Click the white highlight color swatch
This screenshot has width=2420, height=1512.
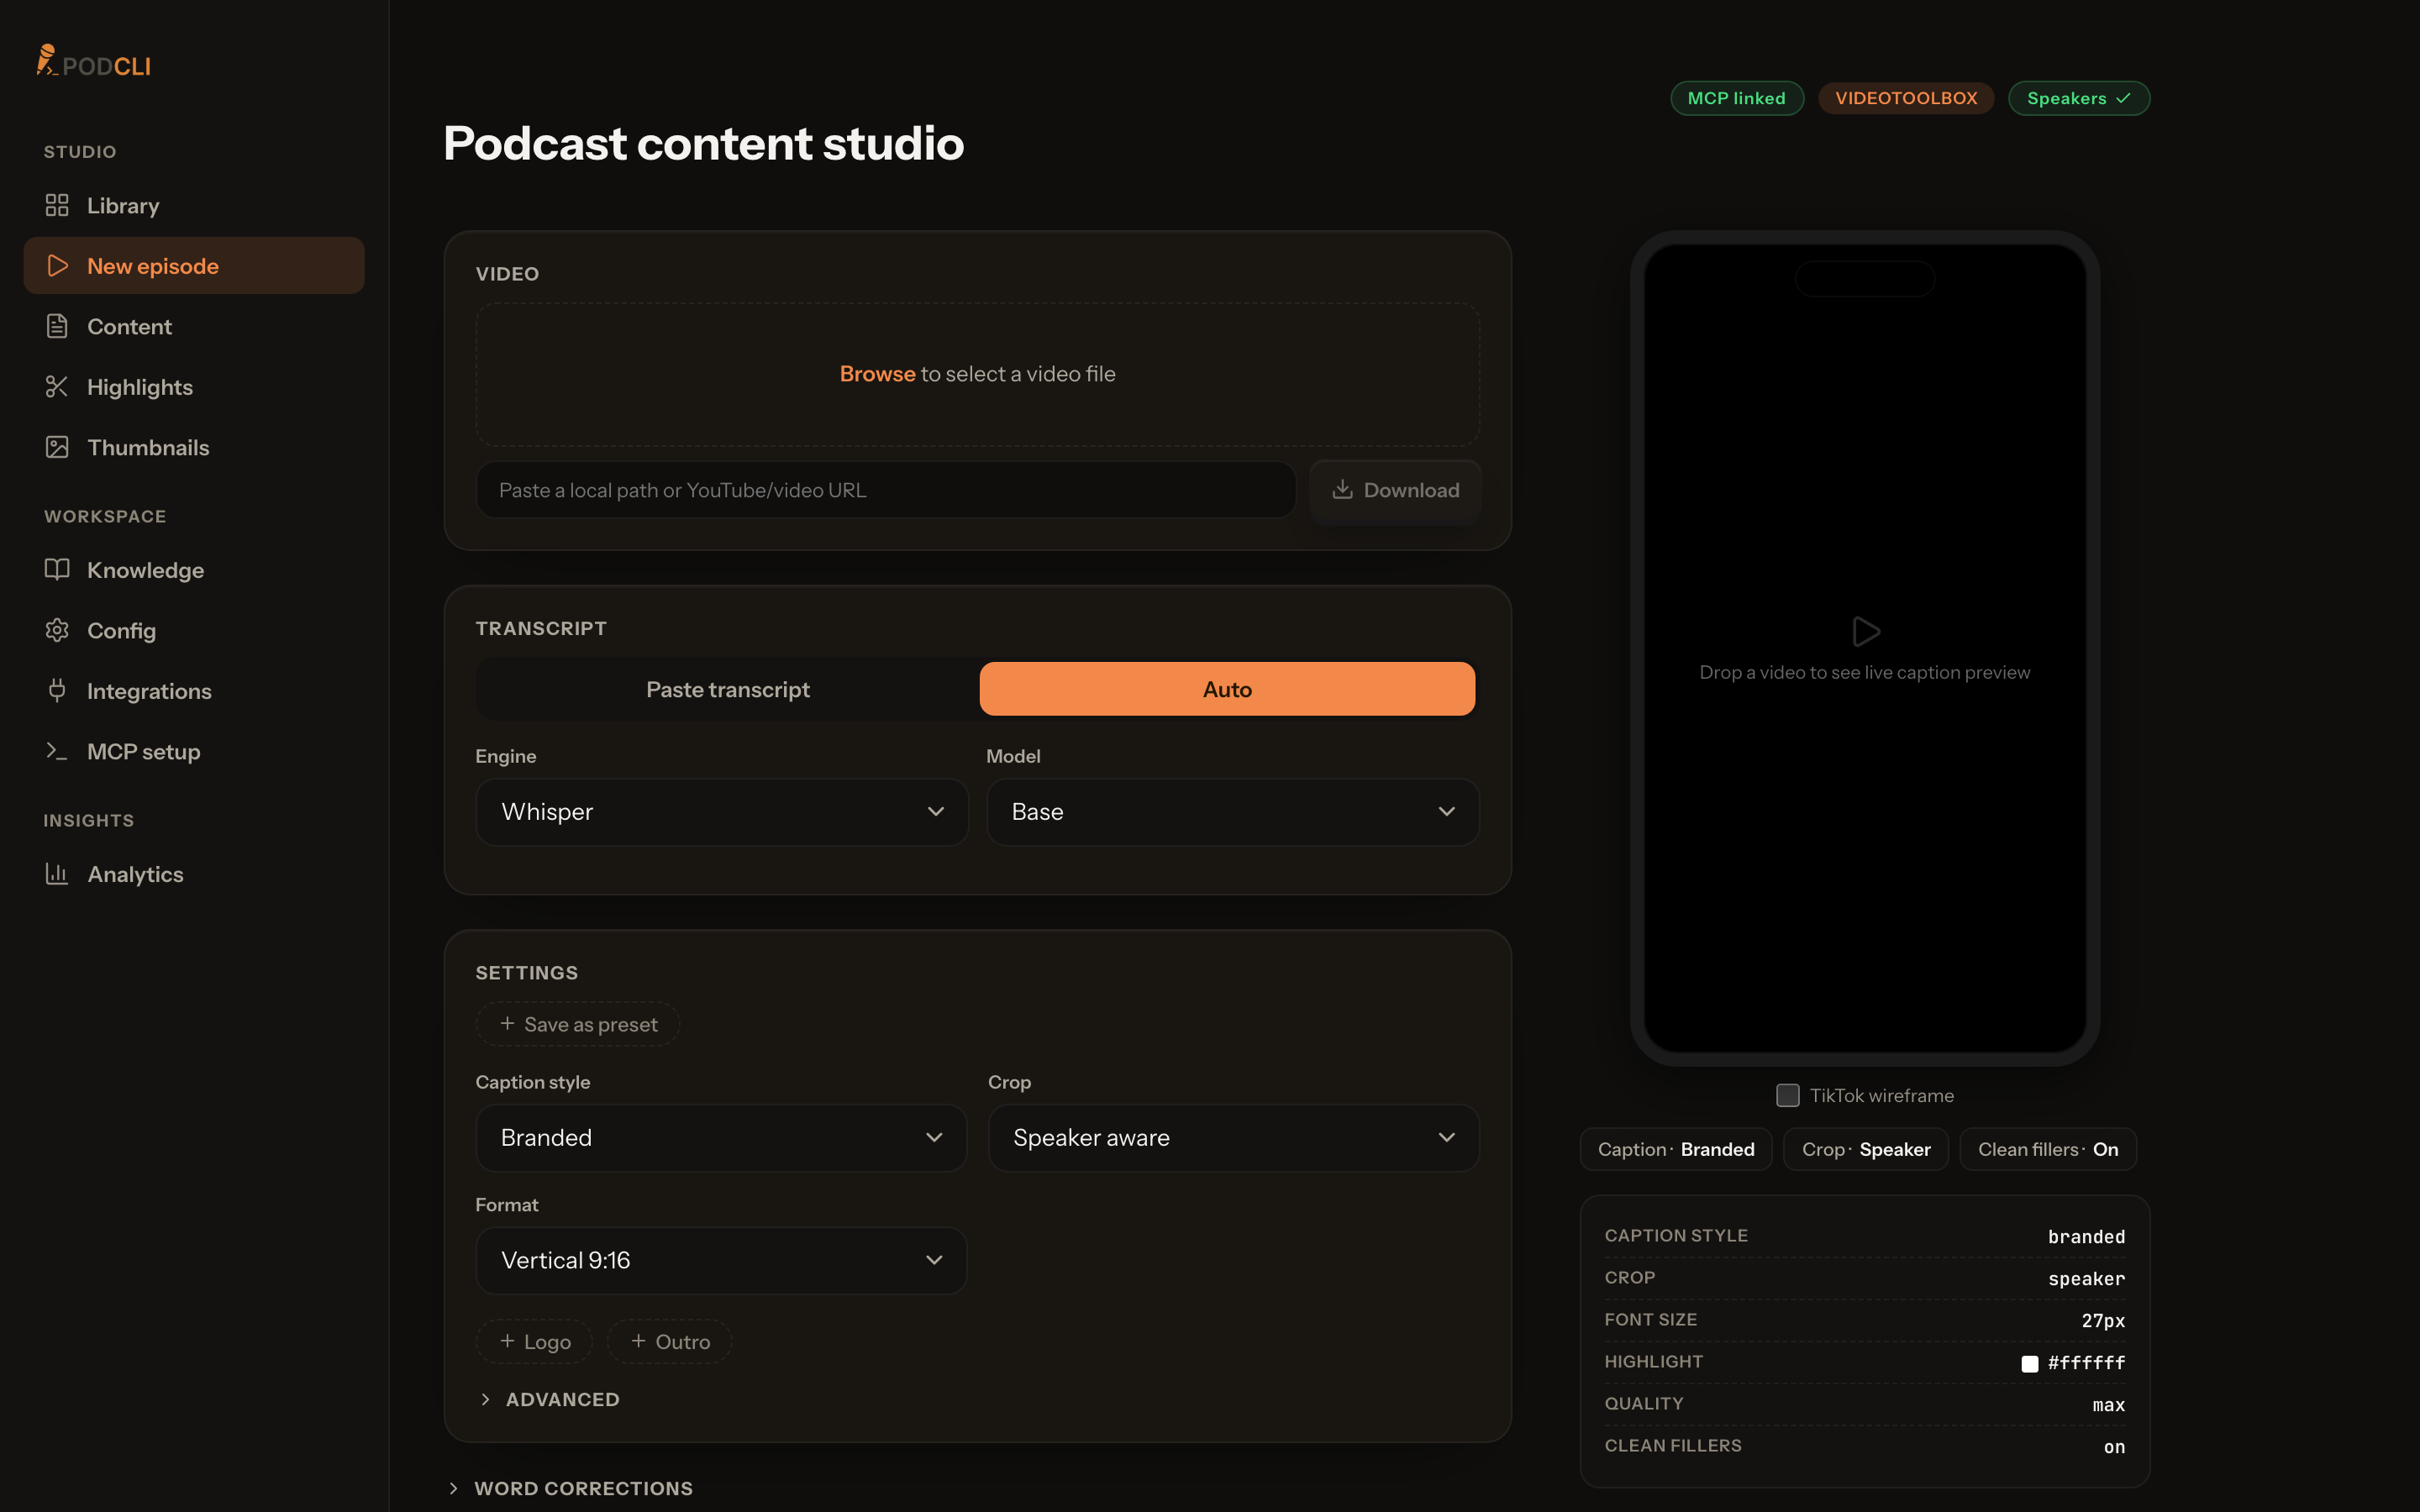tap(2029, 1363)
